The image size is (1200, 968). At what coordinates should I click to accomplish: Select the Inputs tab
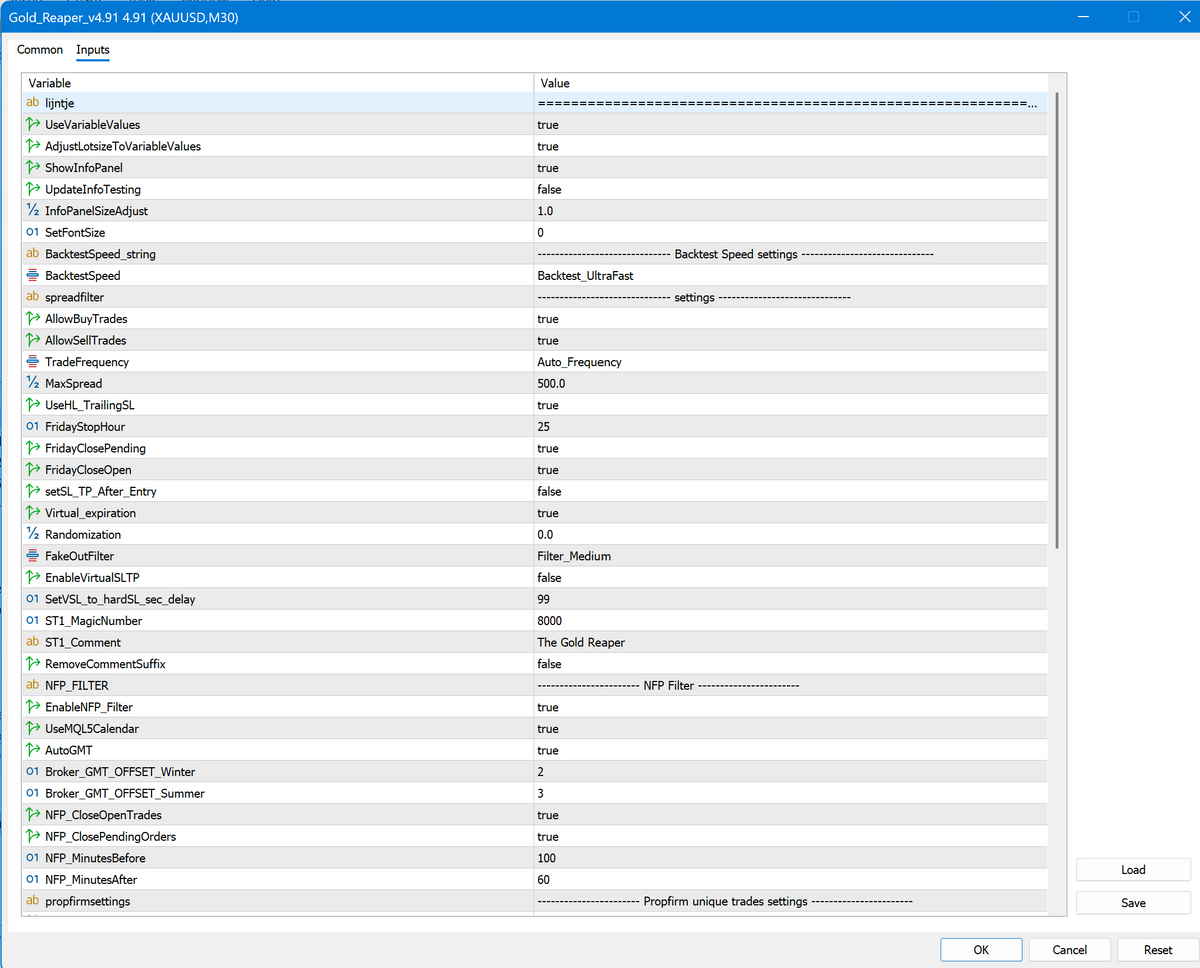click(93, 50)
